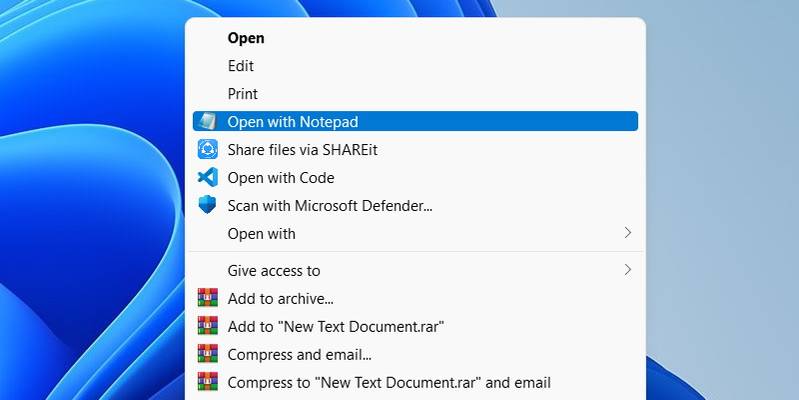Click the Notepad icon in the menu
Screen dimensions: 799x400
click(207, 121)
